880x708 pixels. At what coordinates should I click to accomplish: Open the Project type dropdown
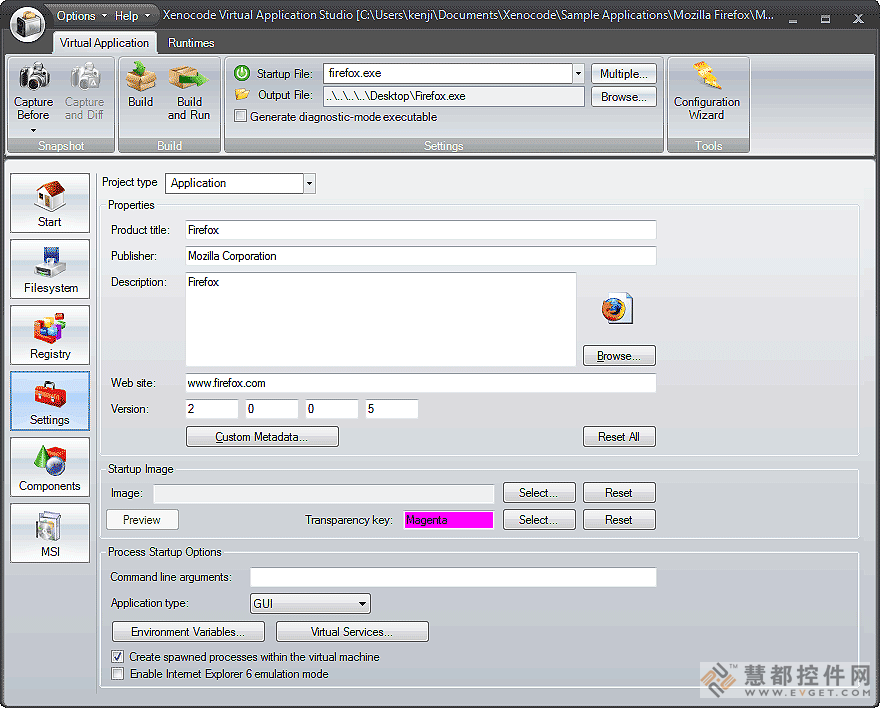click(x=309, y=183)
